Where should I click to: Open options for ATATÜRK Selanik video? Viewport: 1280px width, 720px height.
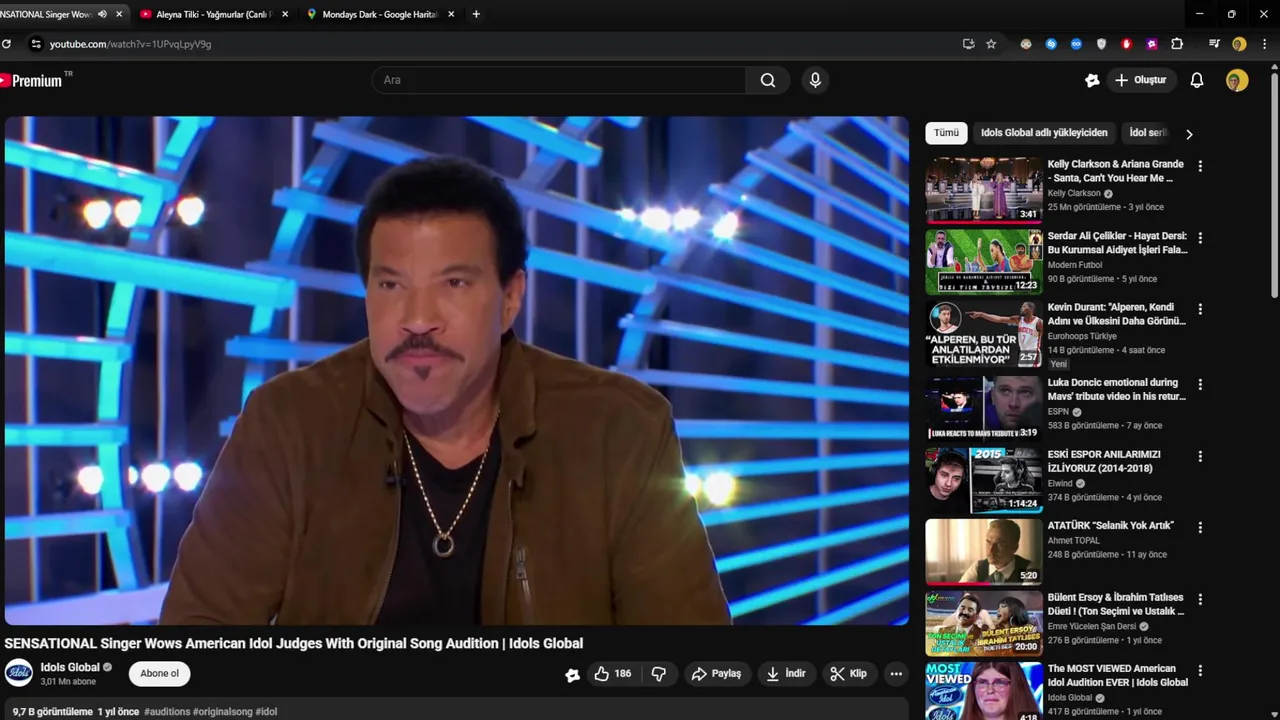pyautogui.click(x=1200, y=527)
